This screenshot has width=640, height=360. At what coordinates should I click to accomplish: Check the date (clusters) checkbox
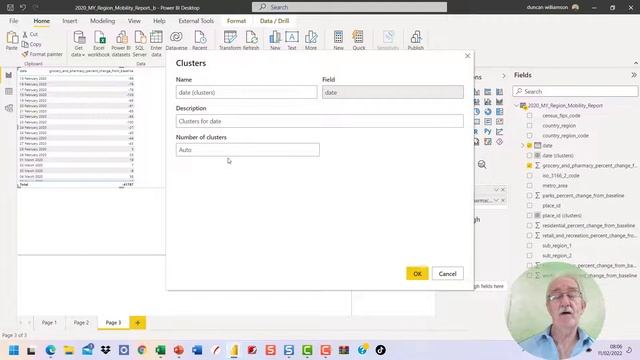pyautogui.click(x=529, y=156)
